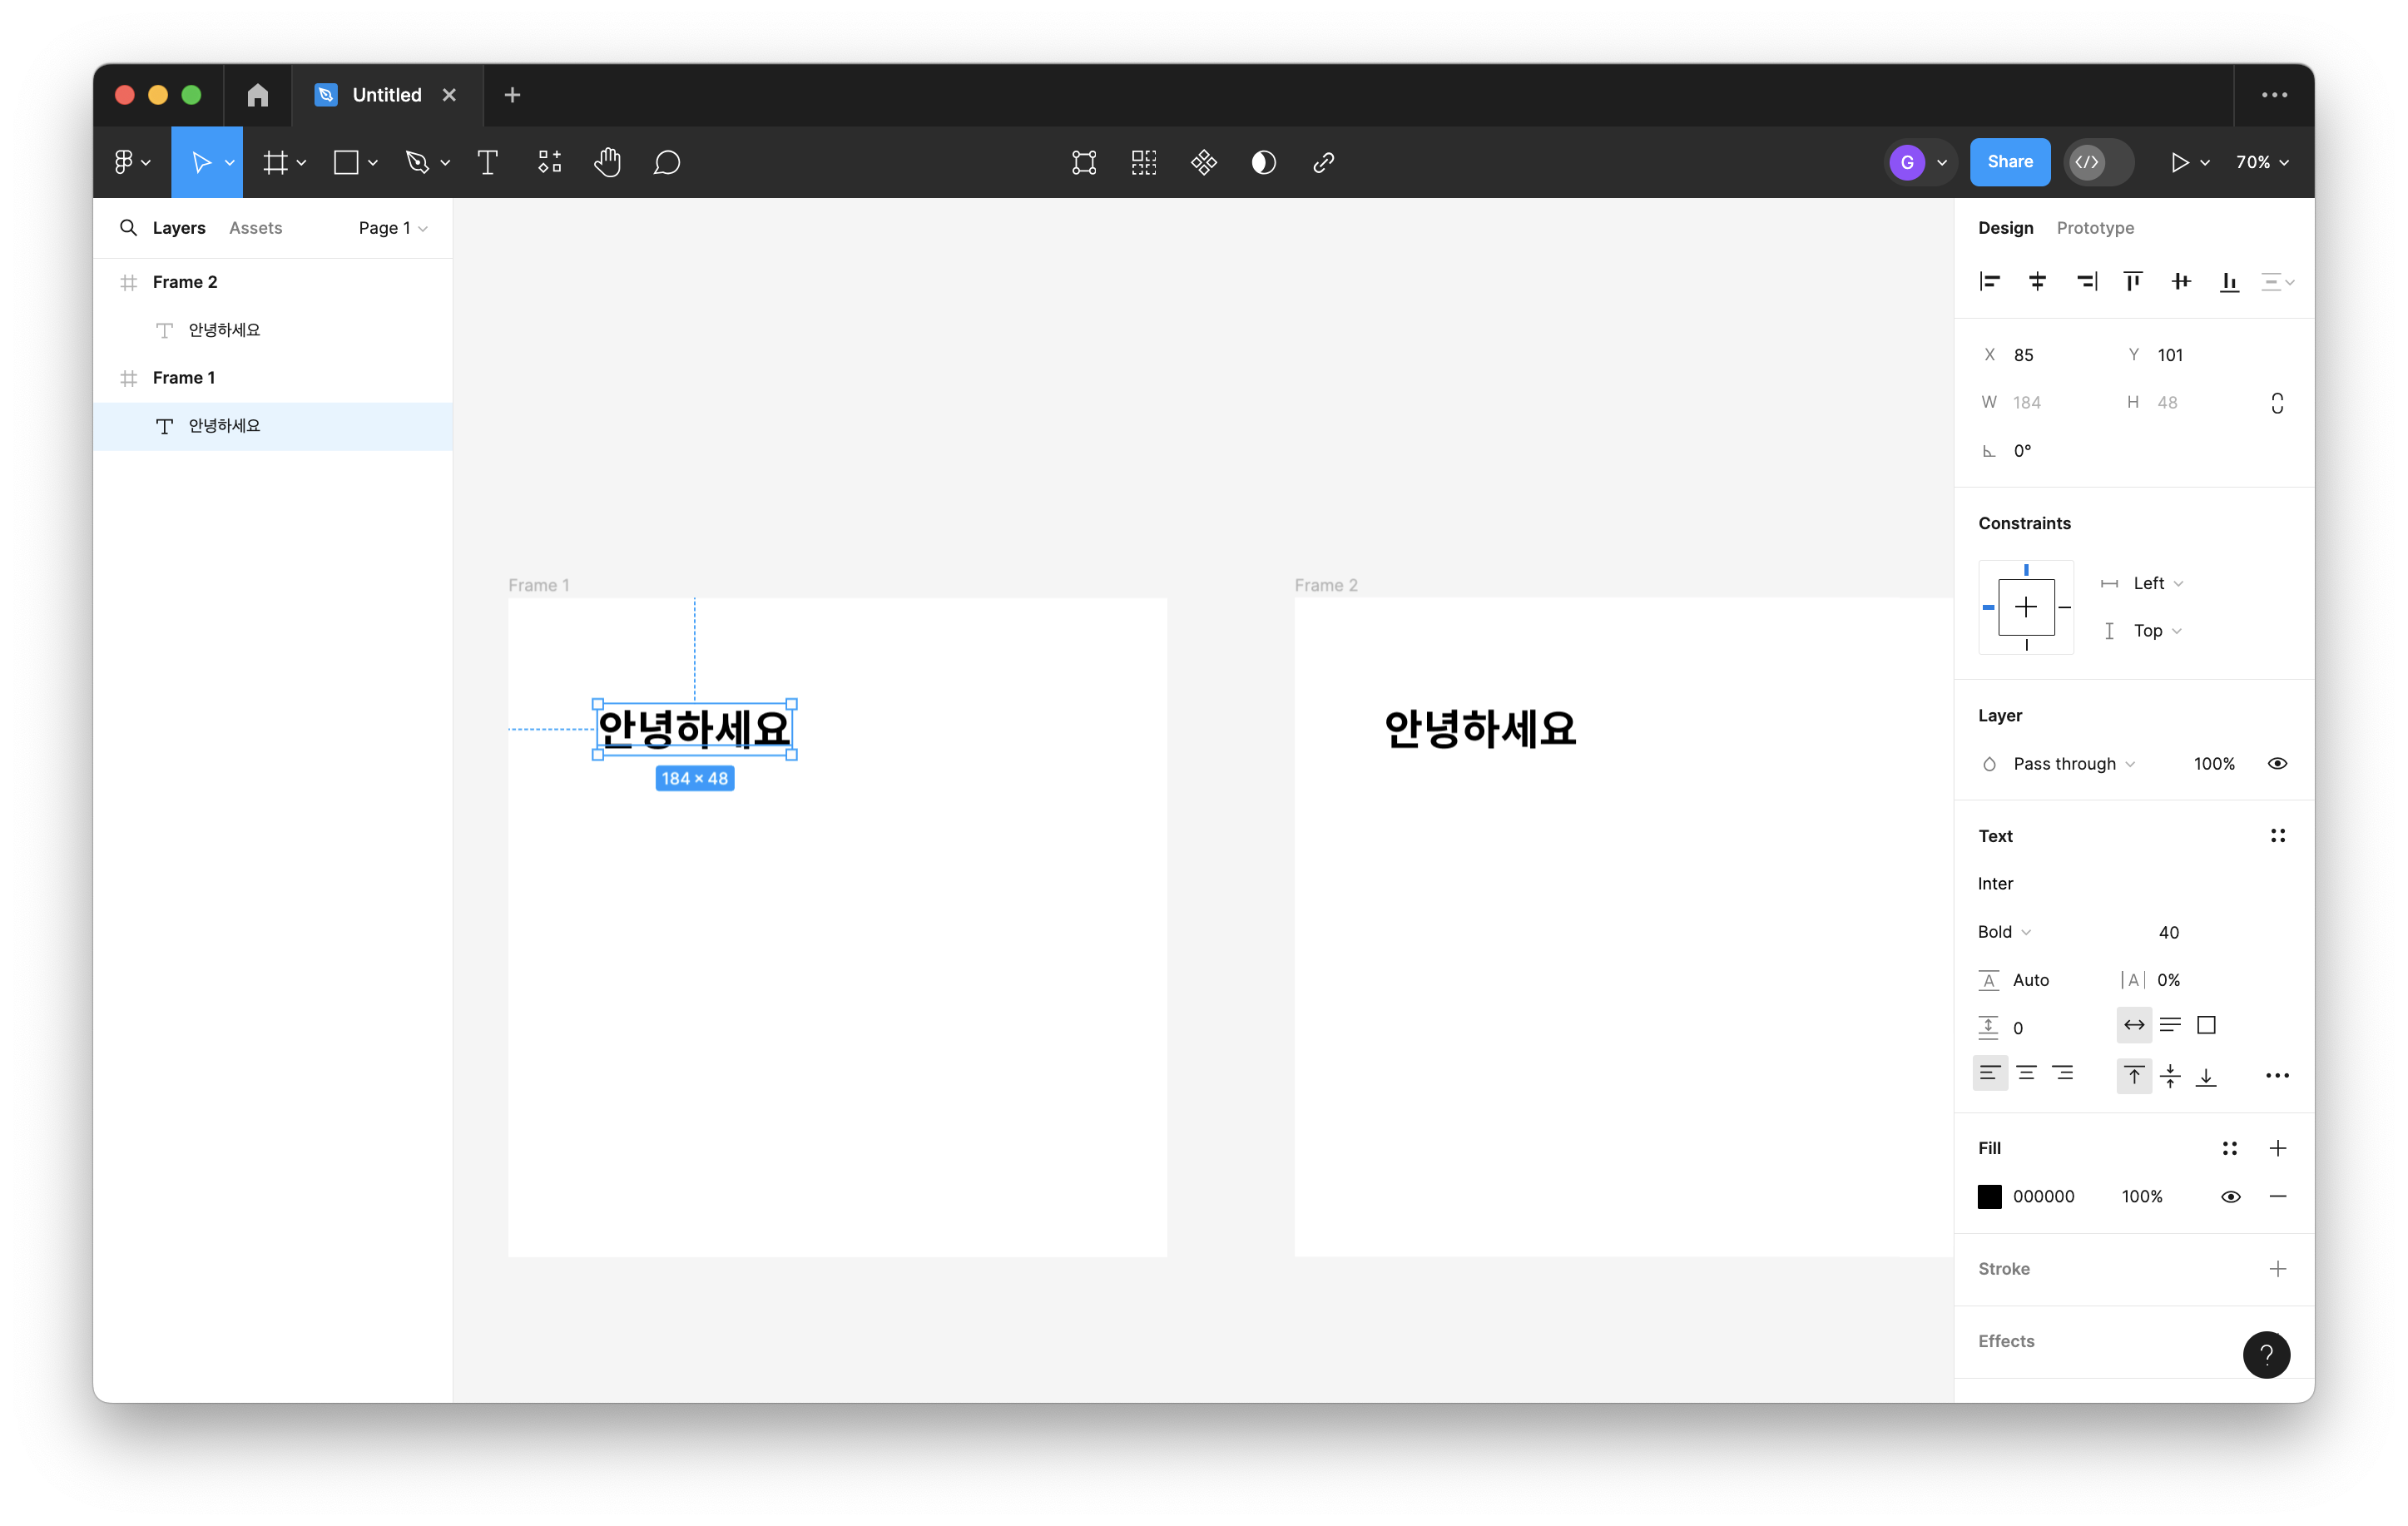
Task: Switch to the Assets tab
Action: coord(255,228)
